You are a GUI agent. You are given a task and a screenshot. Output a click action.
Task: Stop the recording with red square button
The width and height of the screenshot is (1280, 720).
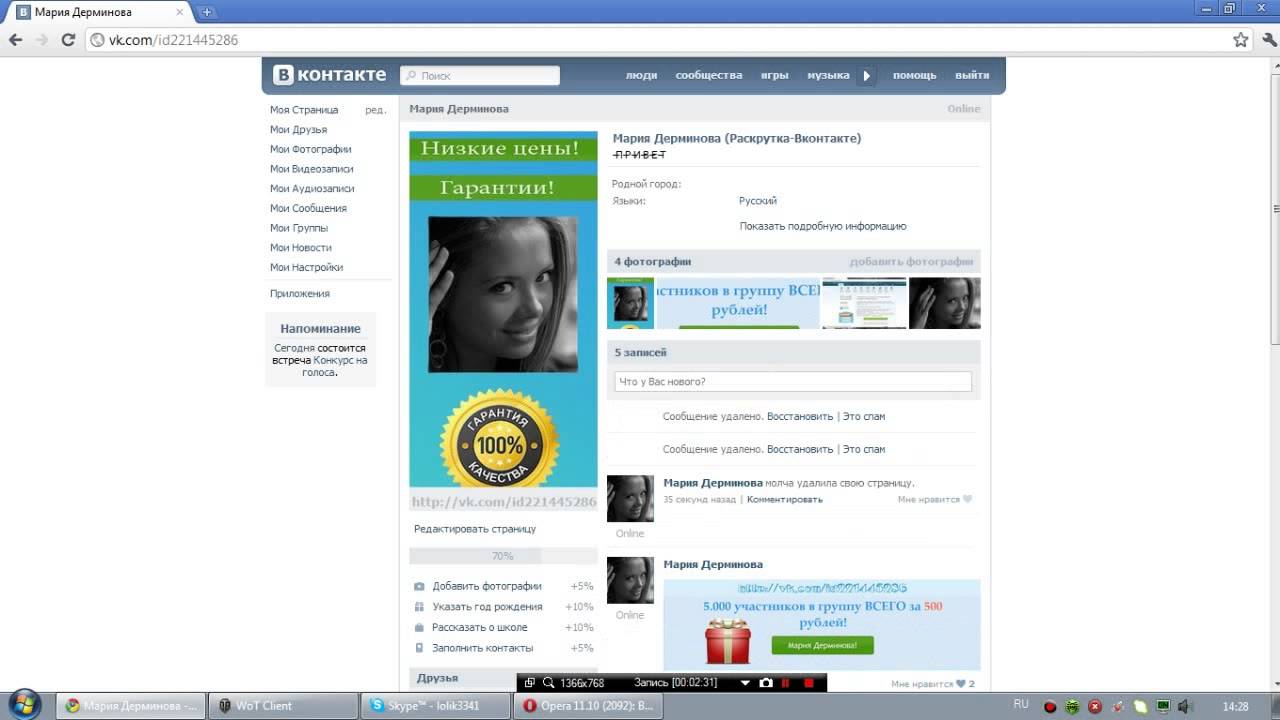click(x=810, y=683)
